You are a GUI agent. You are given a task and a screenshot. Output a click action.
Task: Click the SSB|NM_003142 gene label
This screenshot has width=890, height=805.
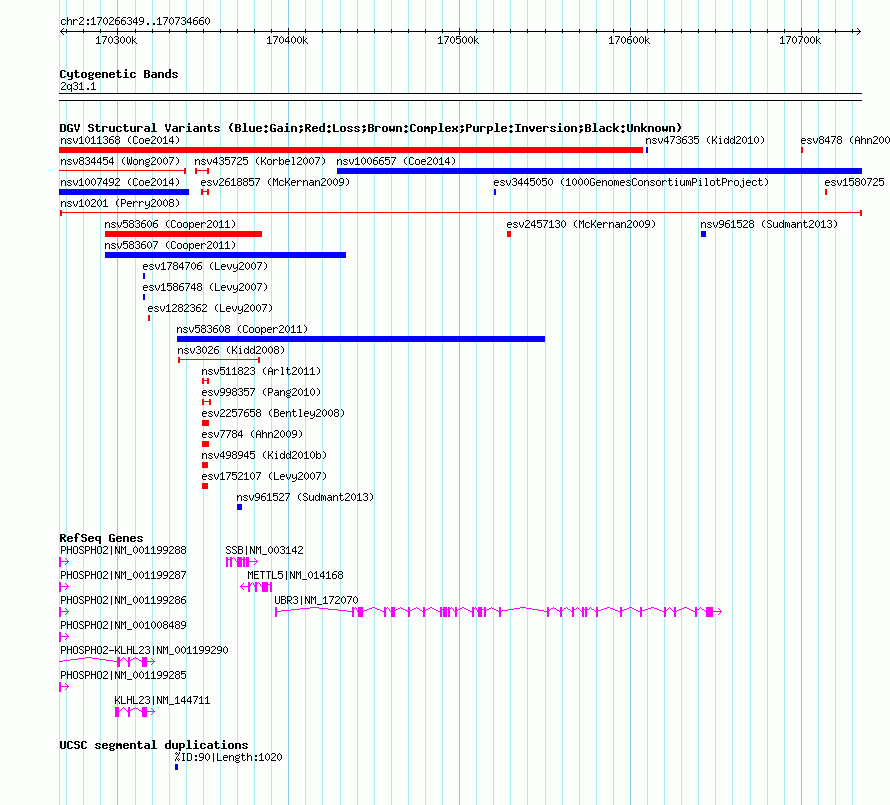265,550
